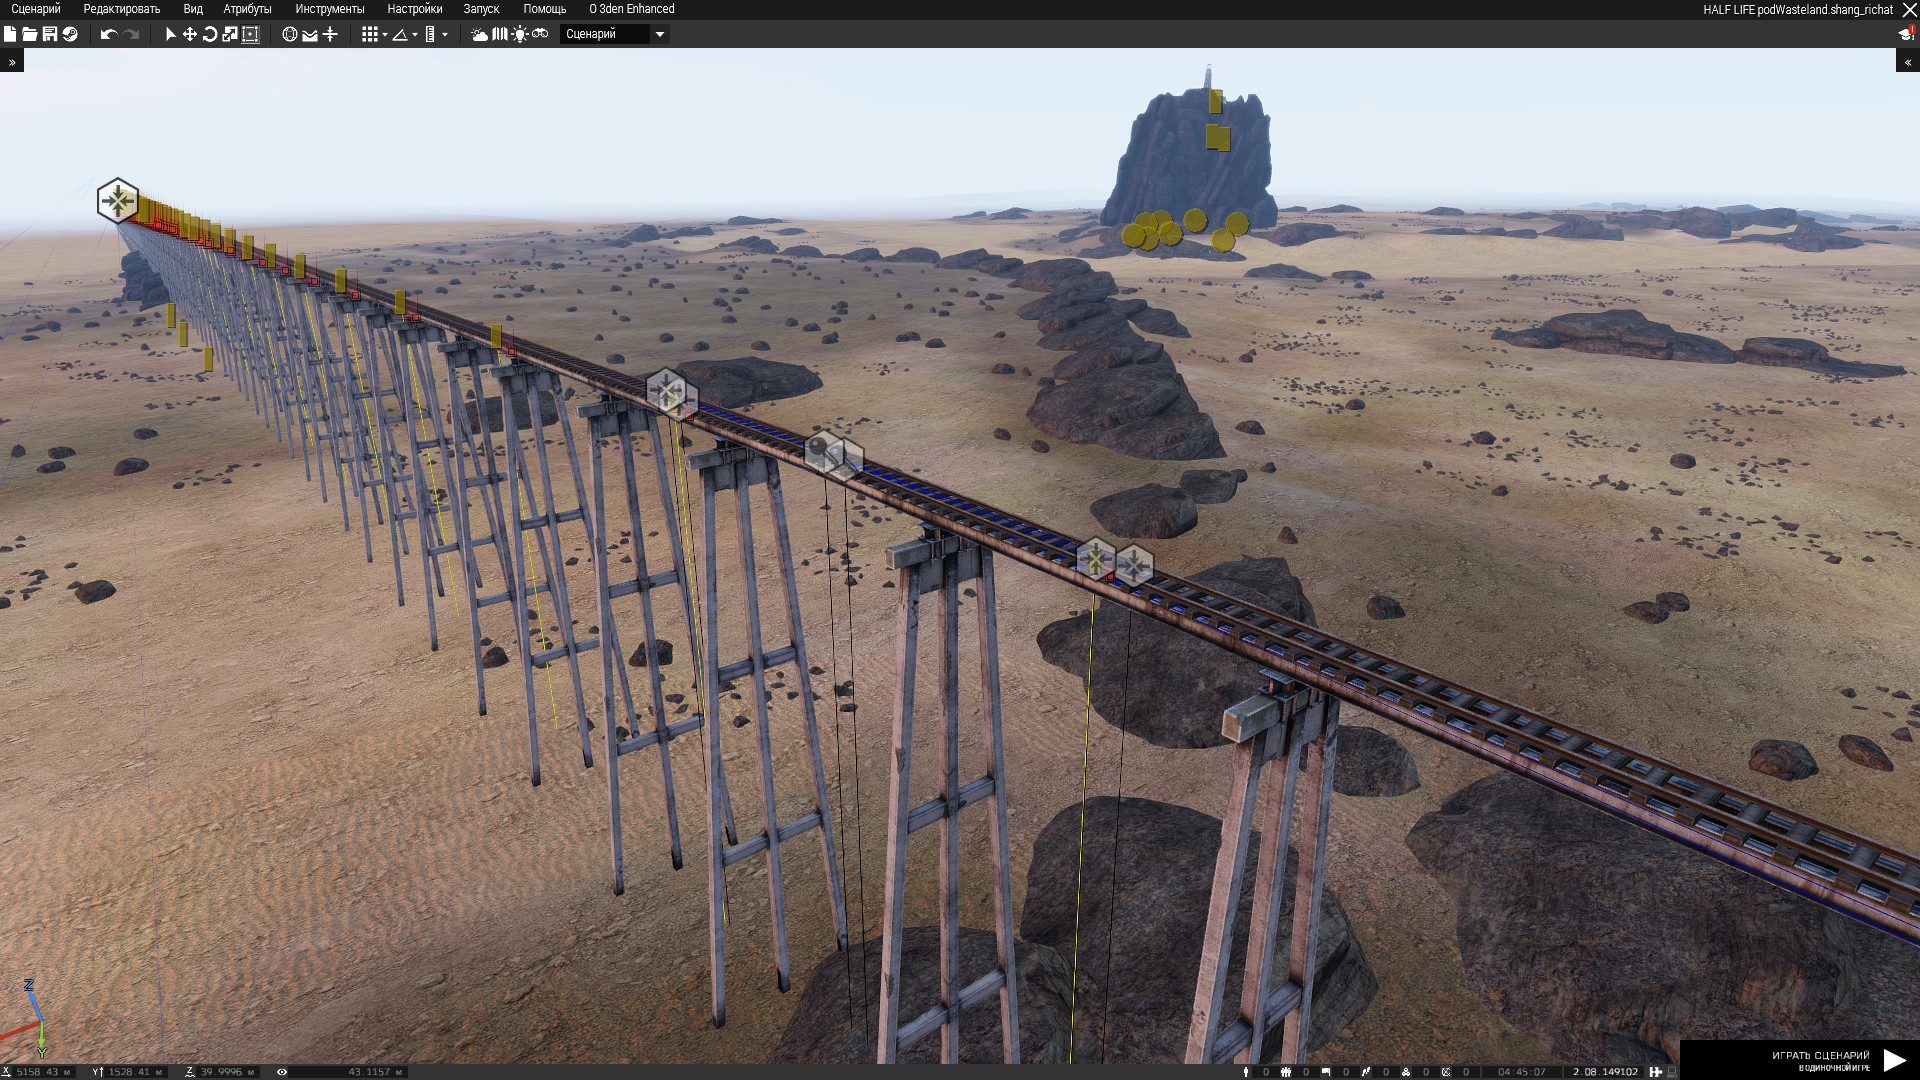Open the Вид menu
1920x1080 pixels.
point(193,9)
